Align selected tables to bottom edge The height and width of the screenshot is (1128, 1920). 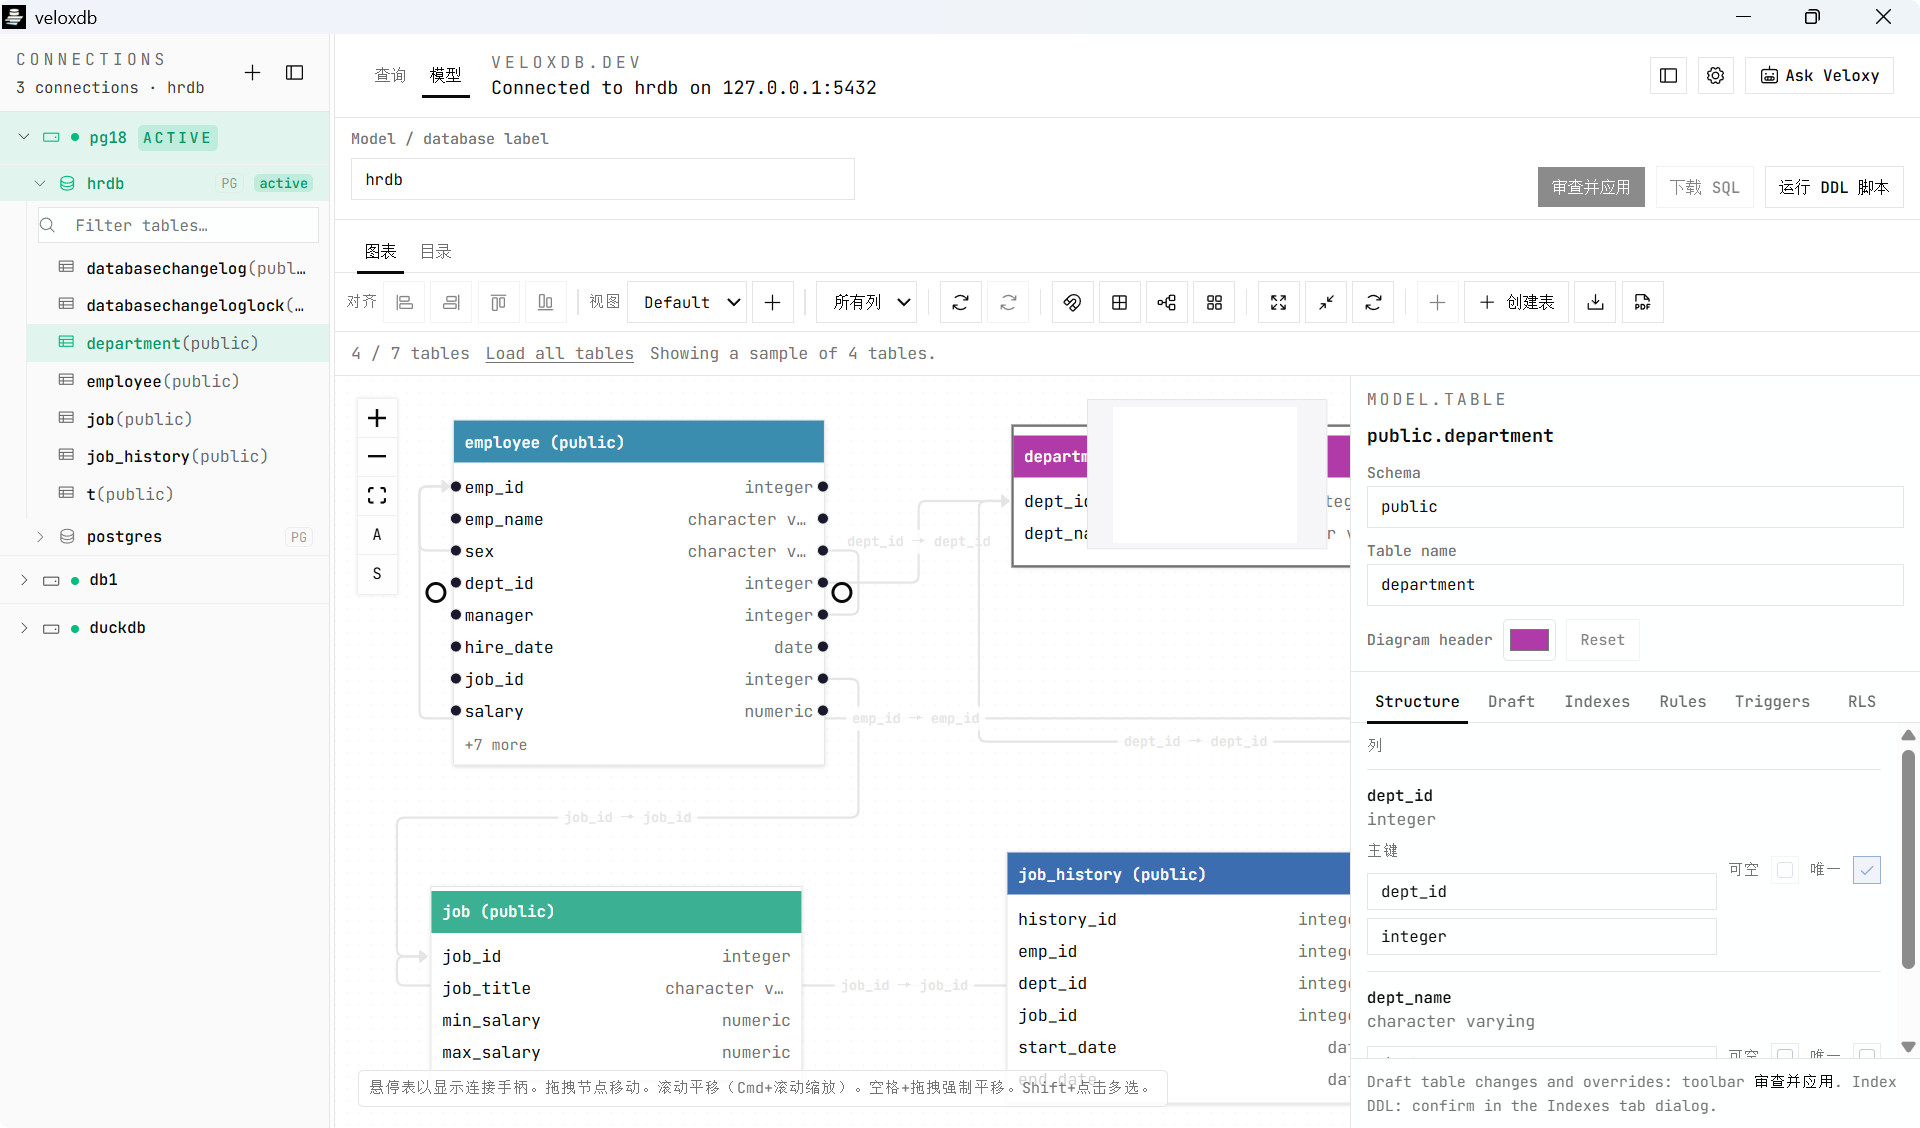545,302
